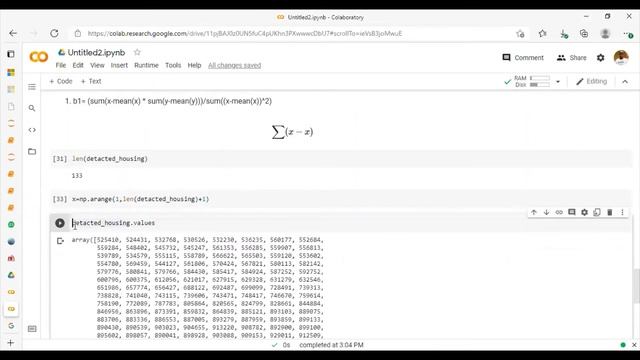
Task: Click the RAM Disk usage indicator
Action: pos(532,81)
